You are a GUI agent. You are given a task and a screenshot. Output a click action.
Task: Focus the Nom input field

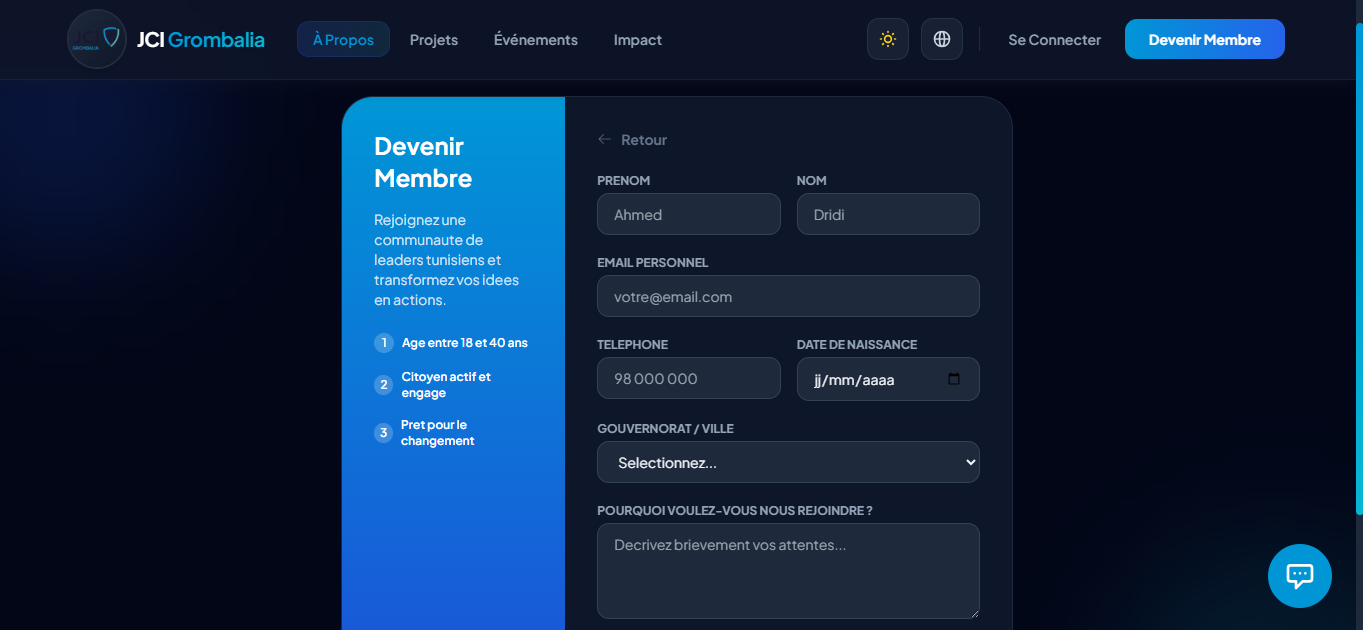[x=888, y=214]
